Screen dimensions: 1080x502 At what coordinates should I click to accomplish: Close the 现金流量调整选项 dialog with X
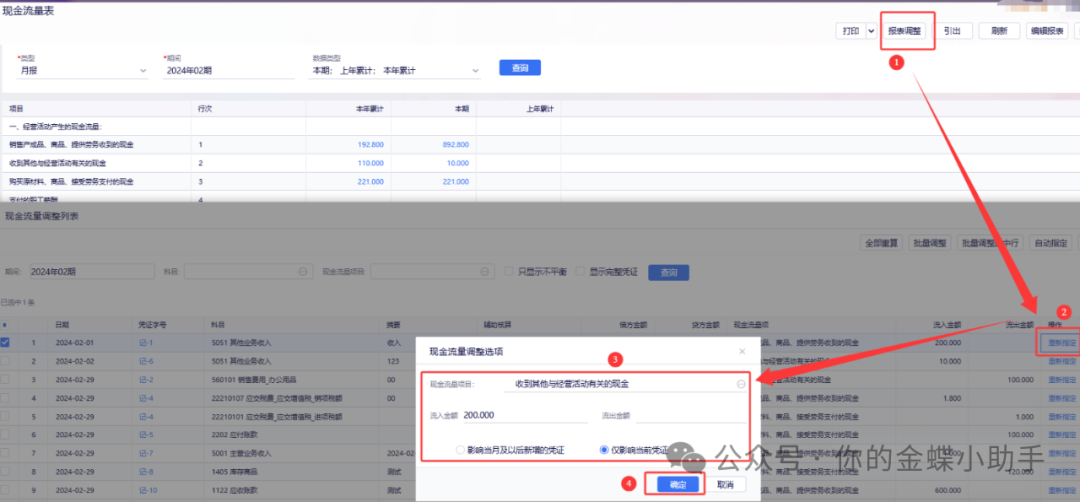(x=741, y=352)
